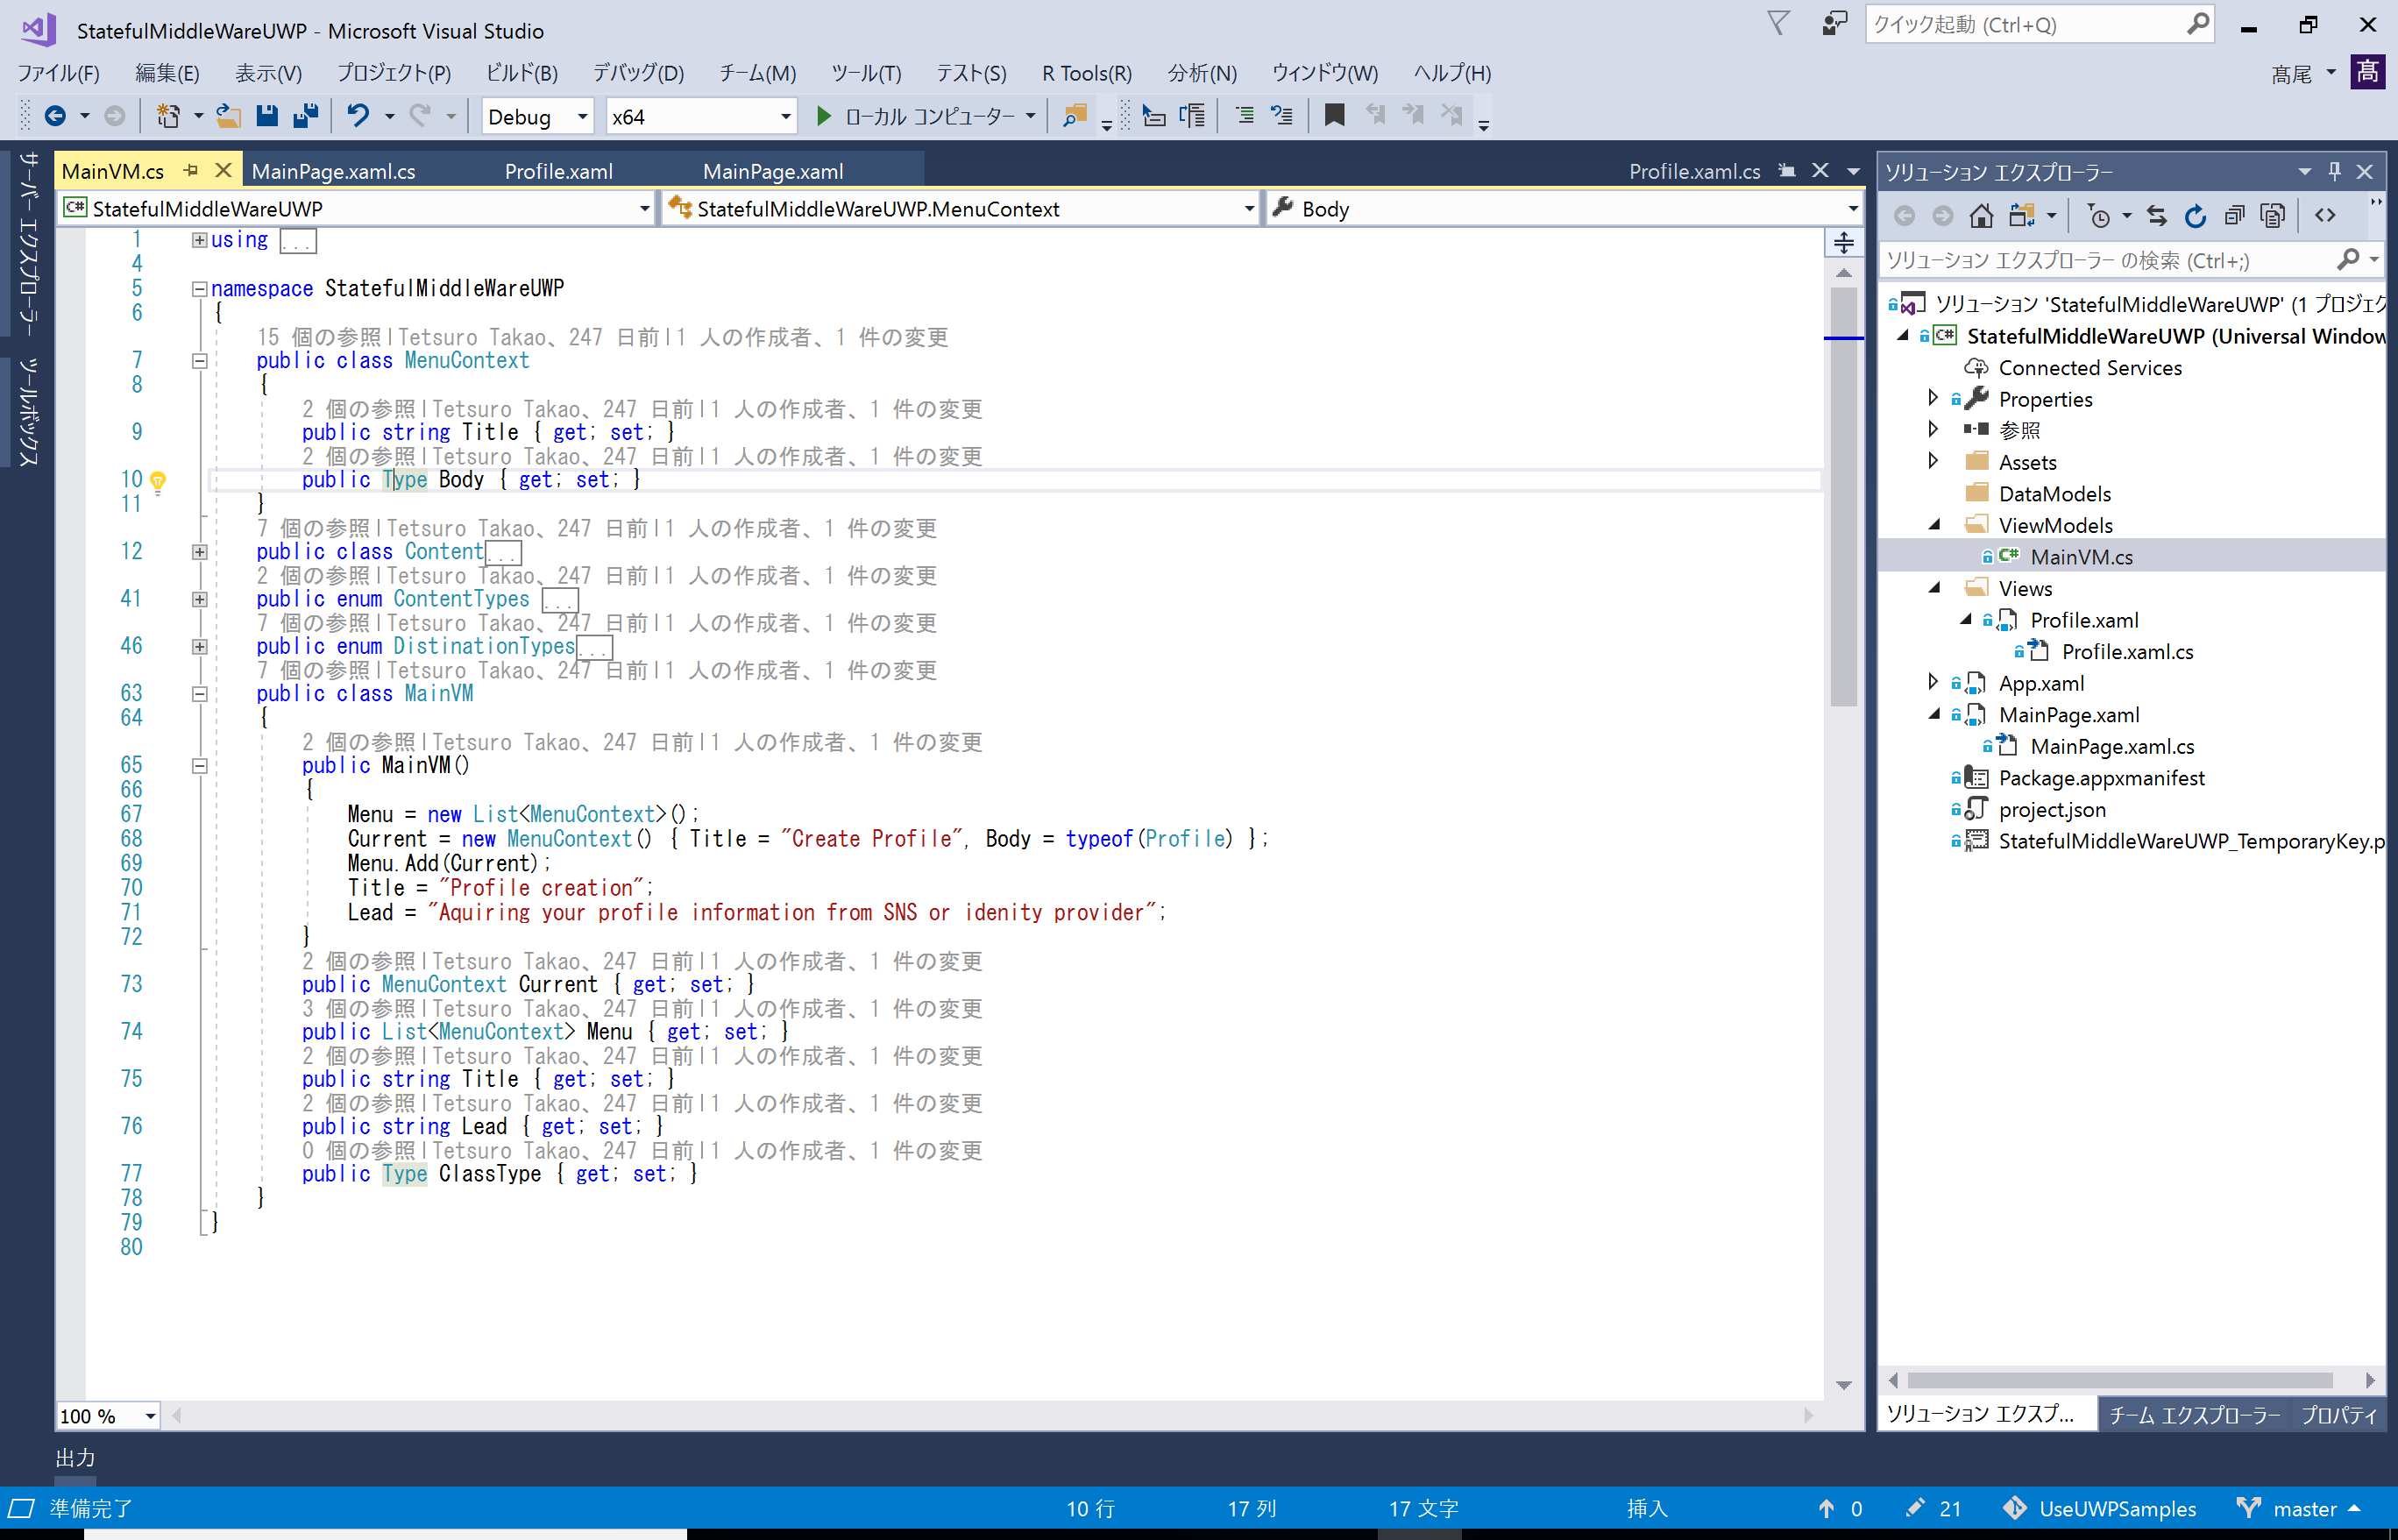Expand the ContentTypes enum region
The height and width of the screenshot is (1540, 2398).
click(199, 599)
